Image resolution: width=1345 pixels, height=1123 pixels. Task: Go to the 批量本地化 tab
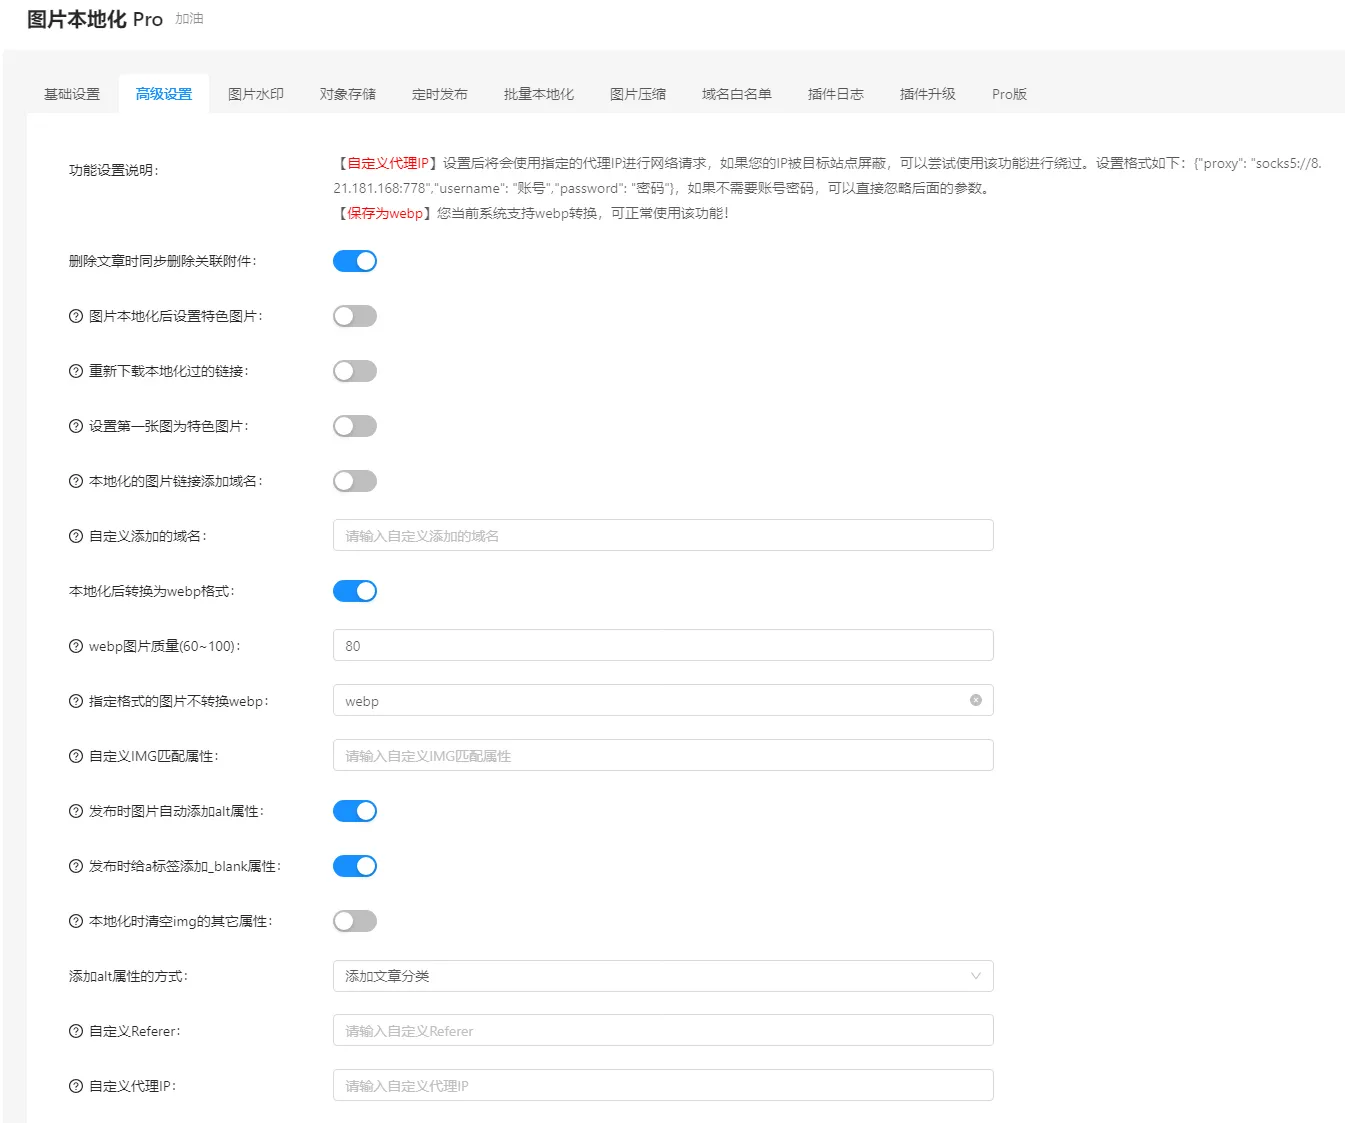539,94
